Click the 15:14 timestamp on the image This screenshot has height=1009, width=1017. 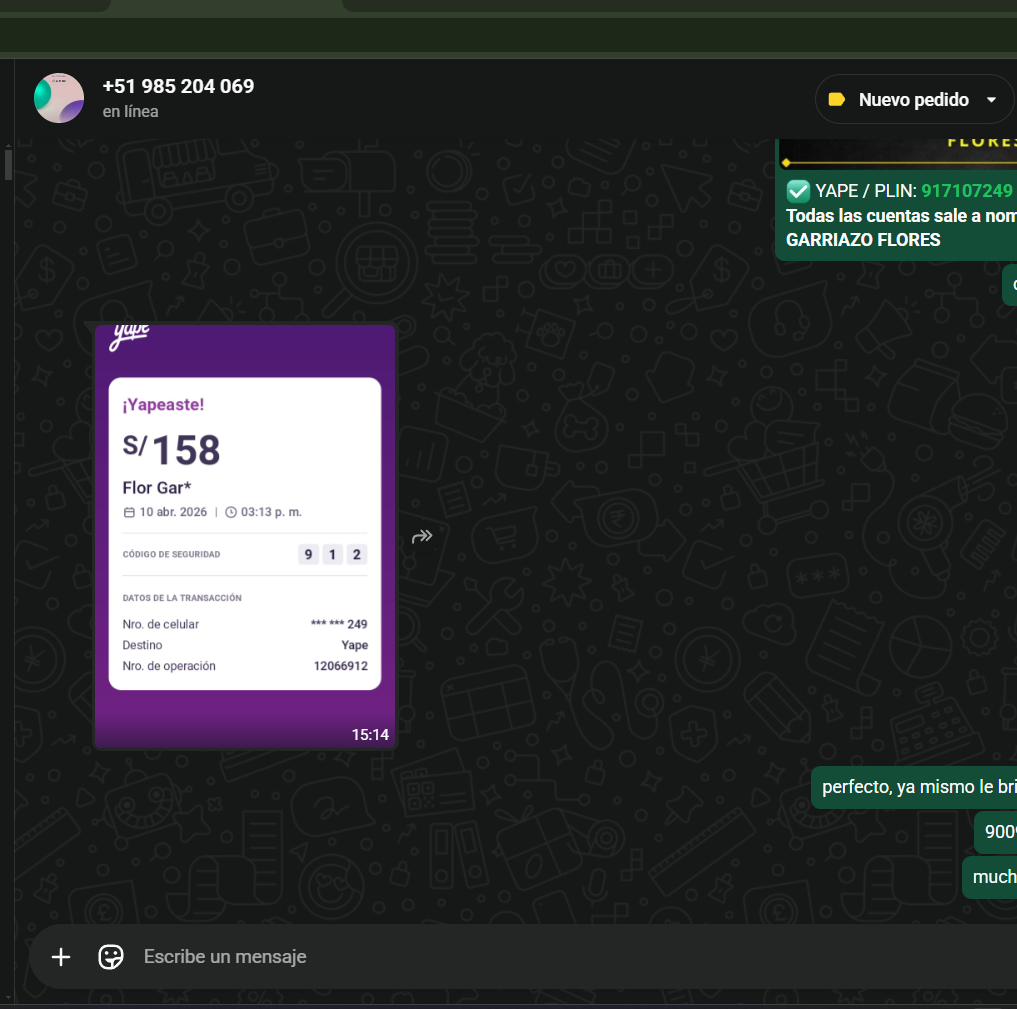point(369,734)
